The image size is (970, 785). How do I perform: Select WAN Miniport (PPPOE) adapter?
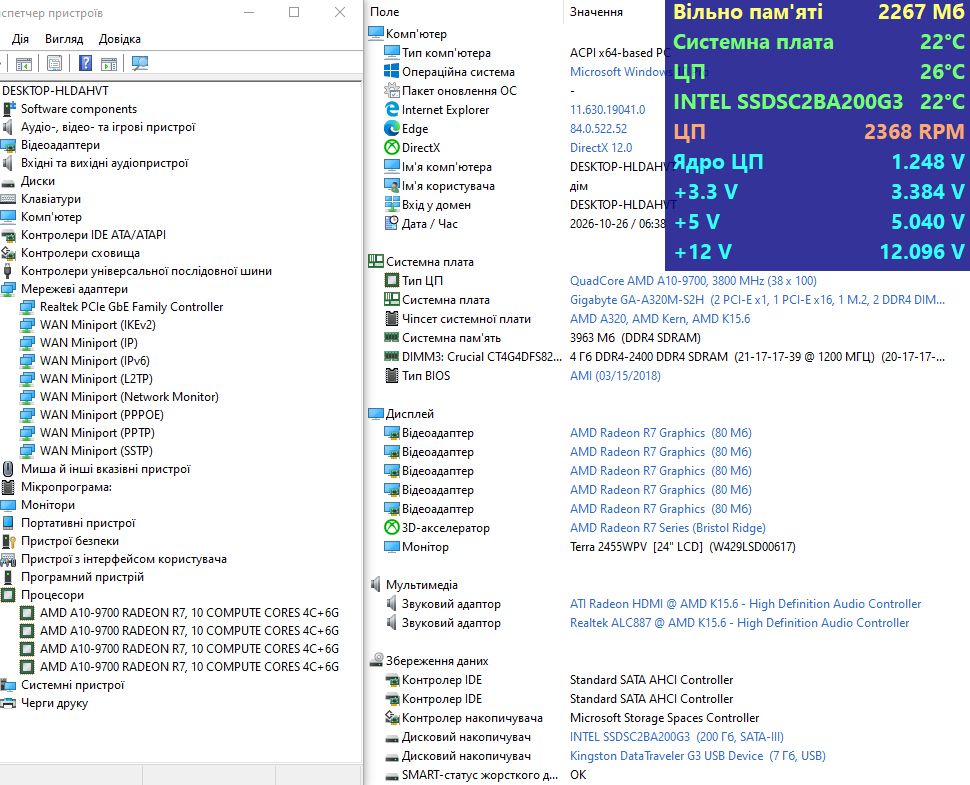(101, 414)
